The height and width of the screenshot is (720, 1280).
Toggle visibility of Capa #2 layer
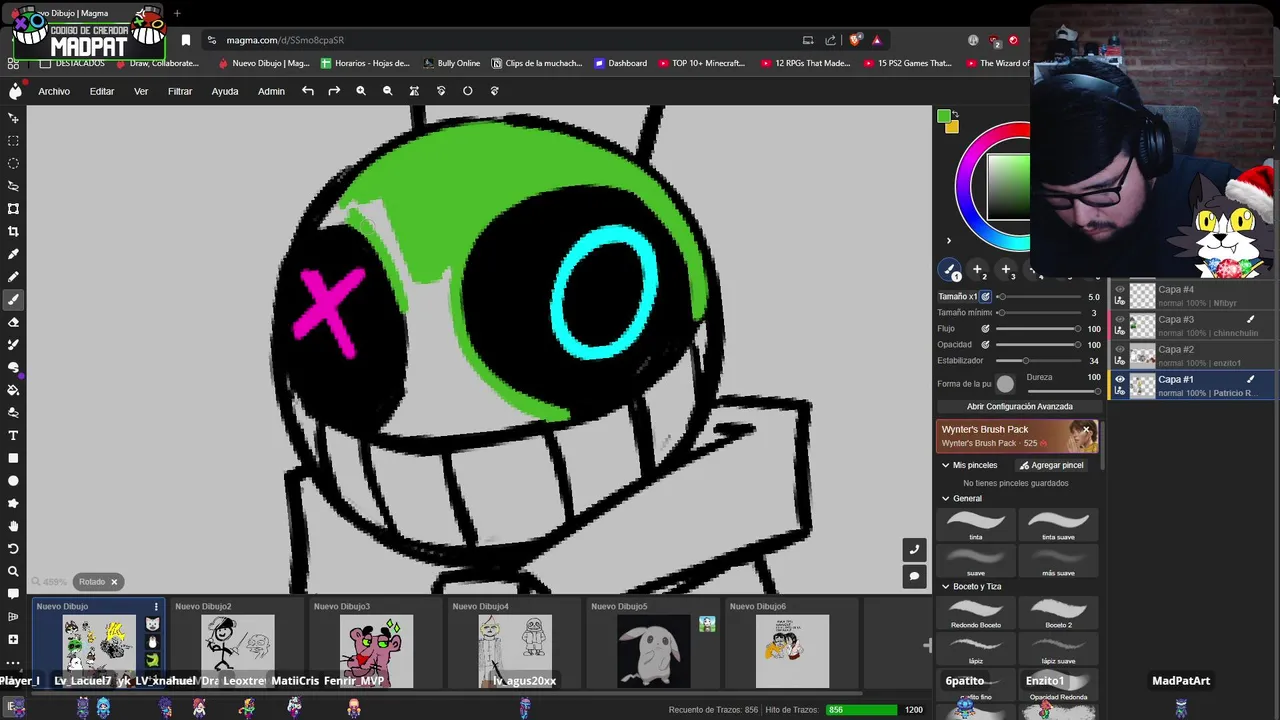(1120, 349)
